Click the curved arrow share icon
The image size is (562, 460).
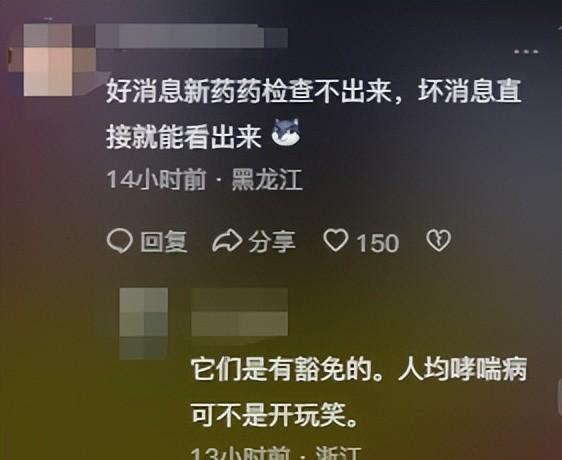(227, 241)
